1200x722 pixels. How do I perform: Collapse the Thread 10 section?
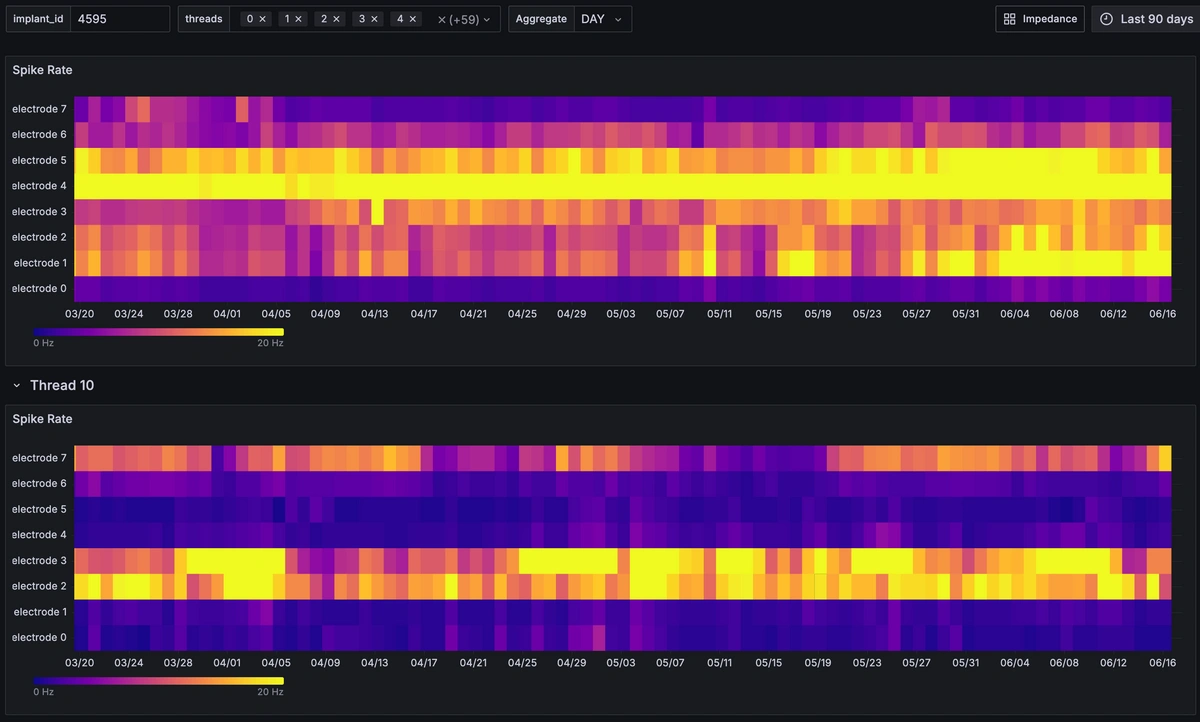15,385
